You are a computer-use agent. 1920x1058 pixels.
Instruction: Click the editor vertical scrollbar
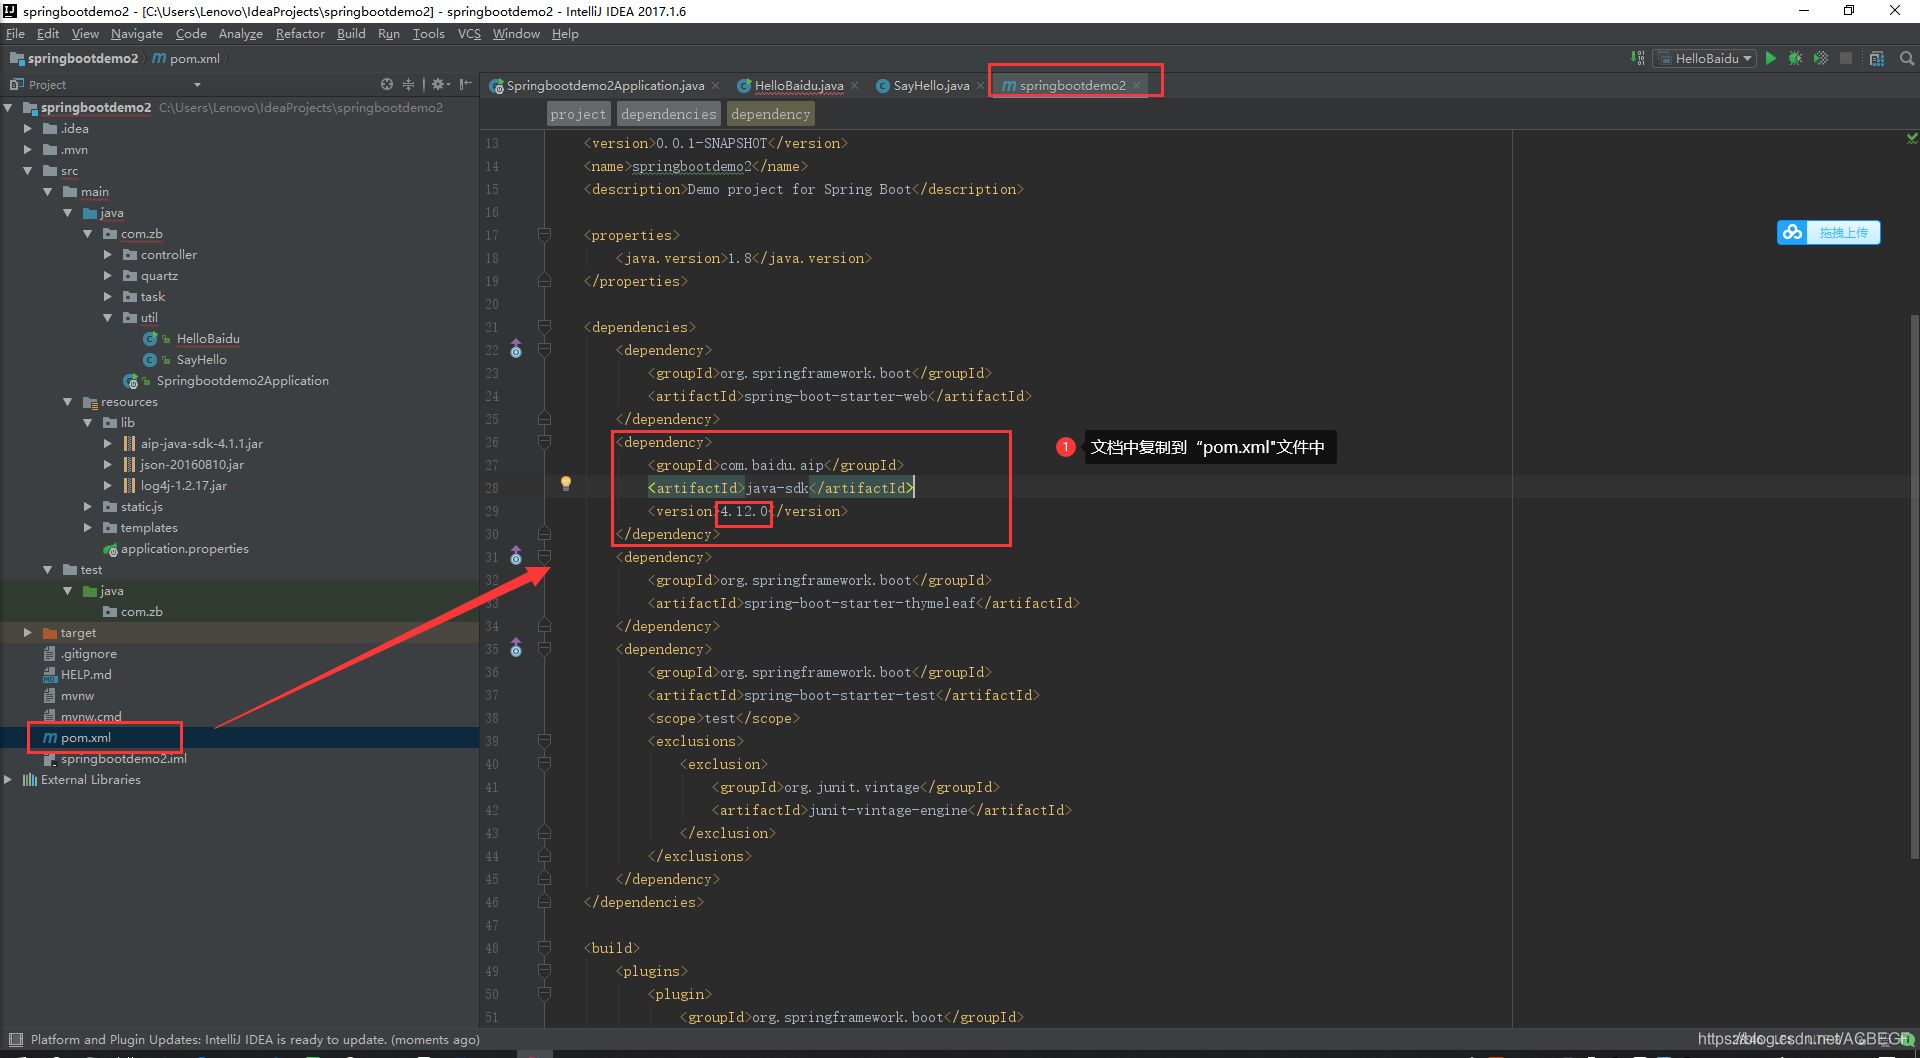1914,585
